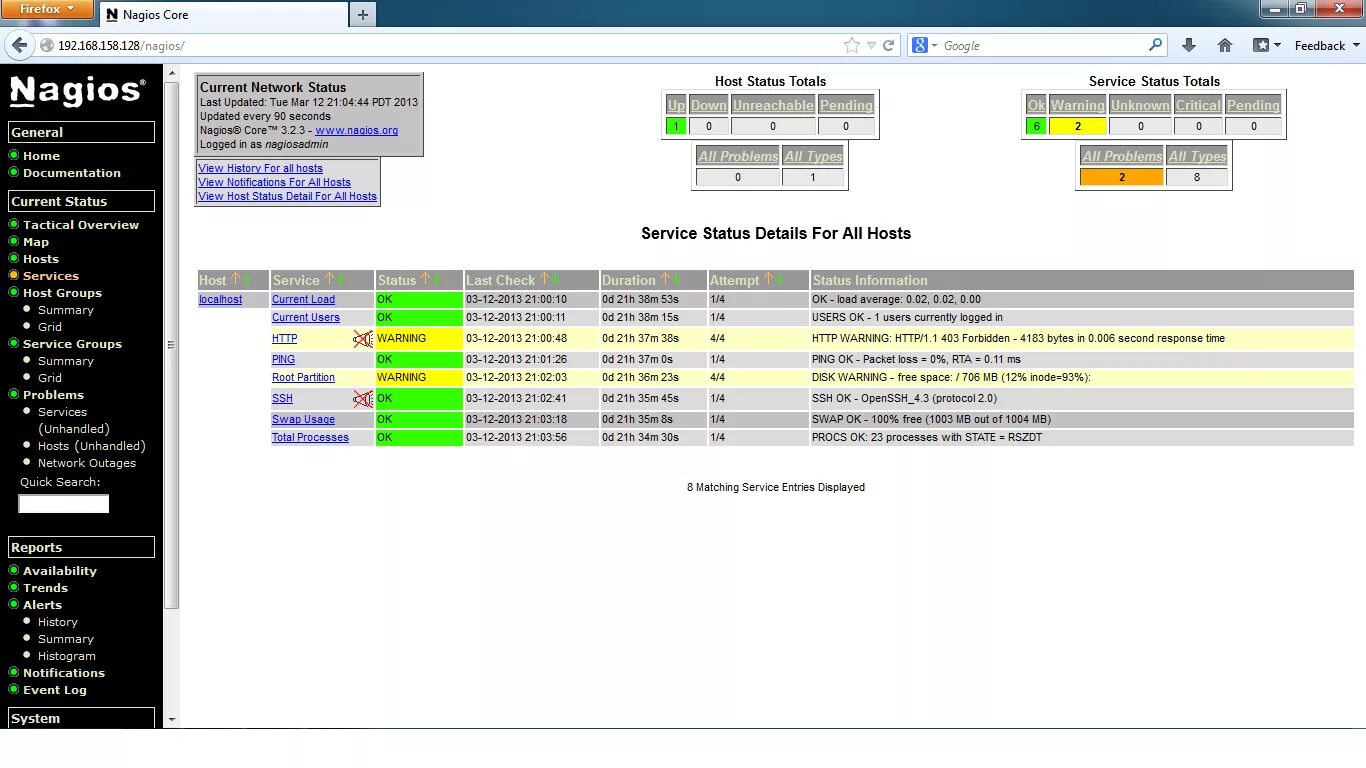Open bookmarks menu button dropdown
The image size is (1366, 768).
1267,45
